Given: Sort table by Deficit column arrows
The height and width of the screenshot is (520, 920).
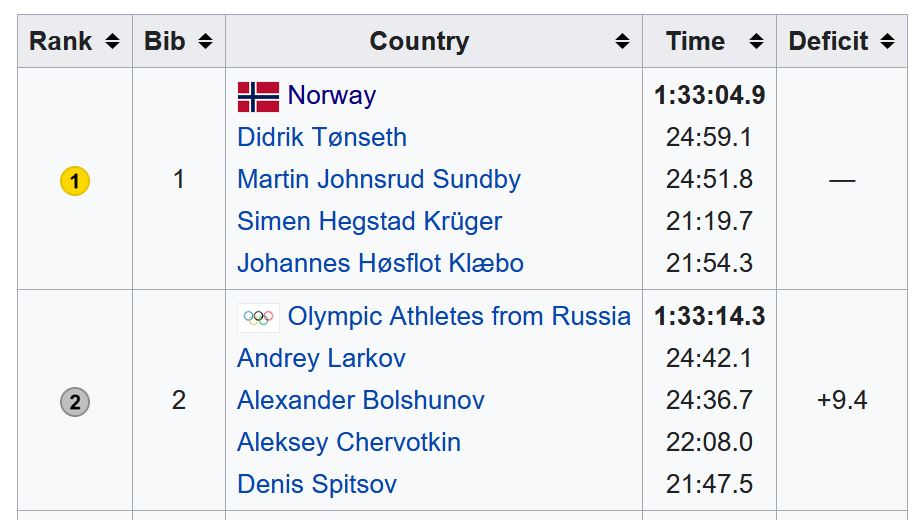Looking at the screenshot, I should tap(887, 42).
